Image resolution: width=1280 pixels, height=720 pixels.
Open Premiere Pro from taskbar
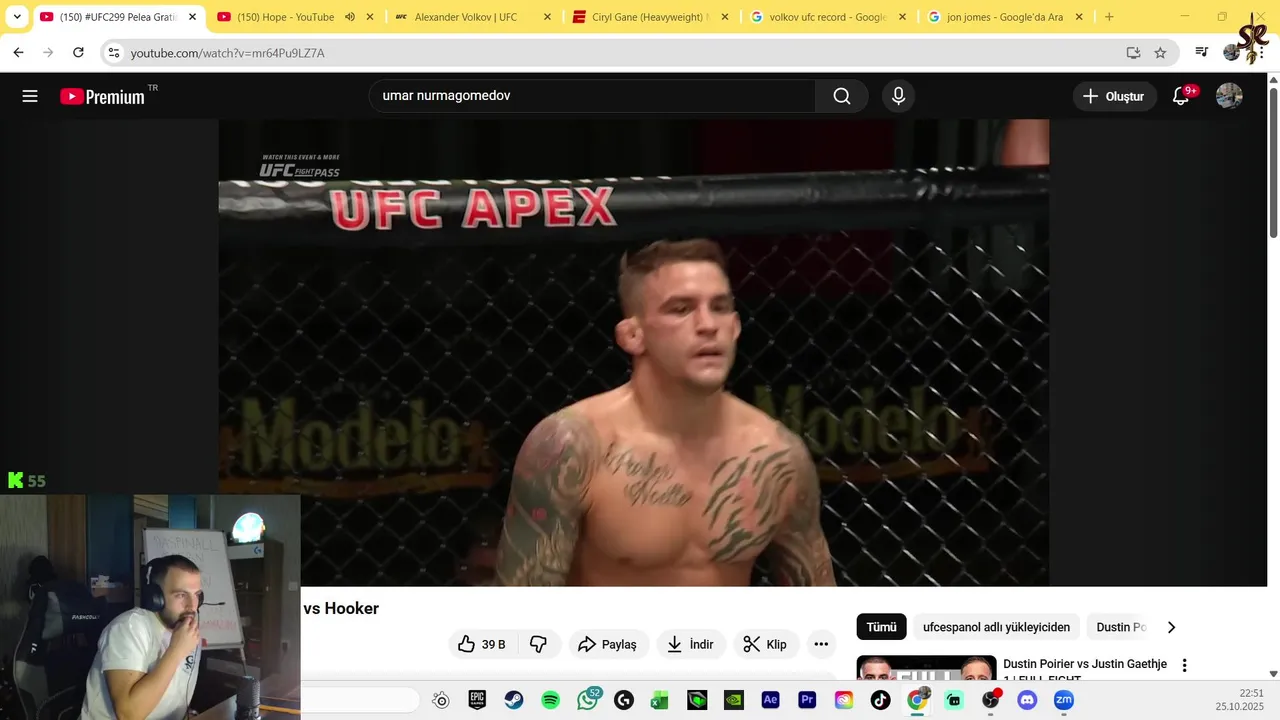click(807, 700)
